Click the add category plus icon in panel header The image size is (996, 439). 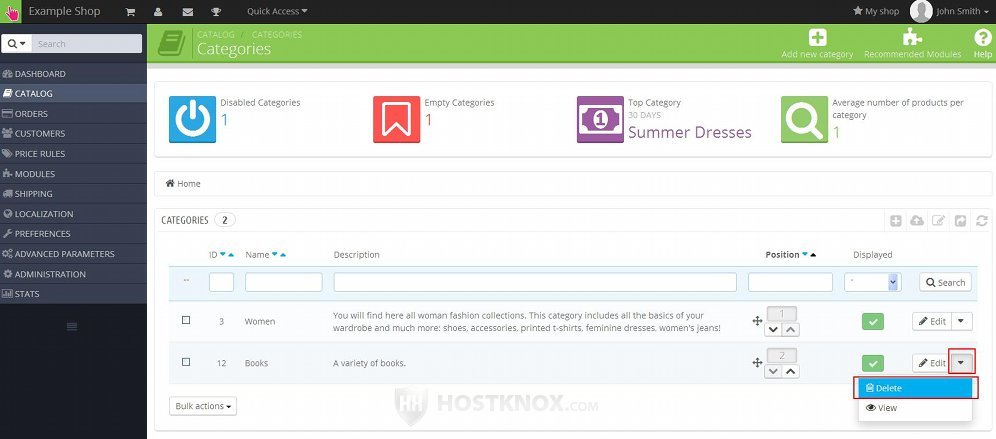tap(896, 221)
